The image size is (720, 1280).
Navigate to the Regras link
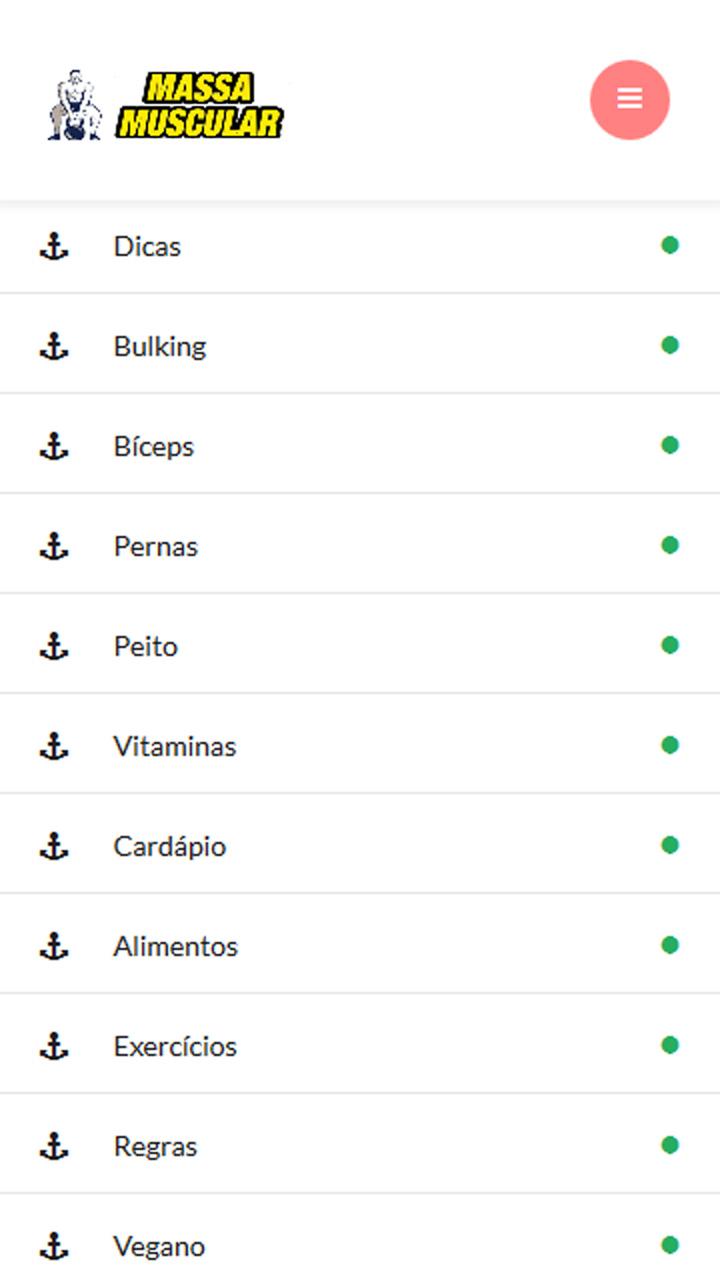(155, 1147)
